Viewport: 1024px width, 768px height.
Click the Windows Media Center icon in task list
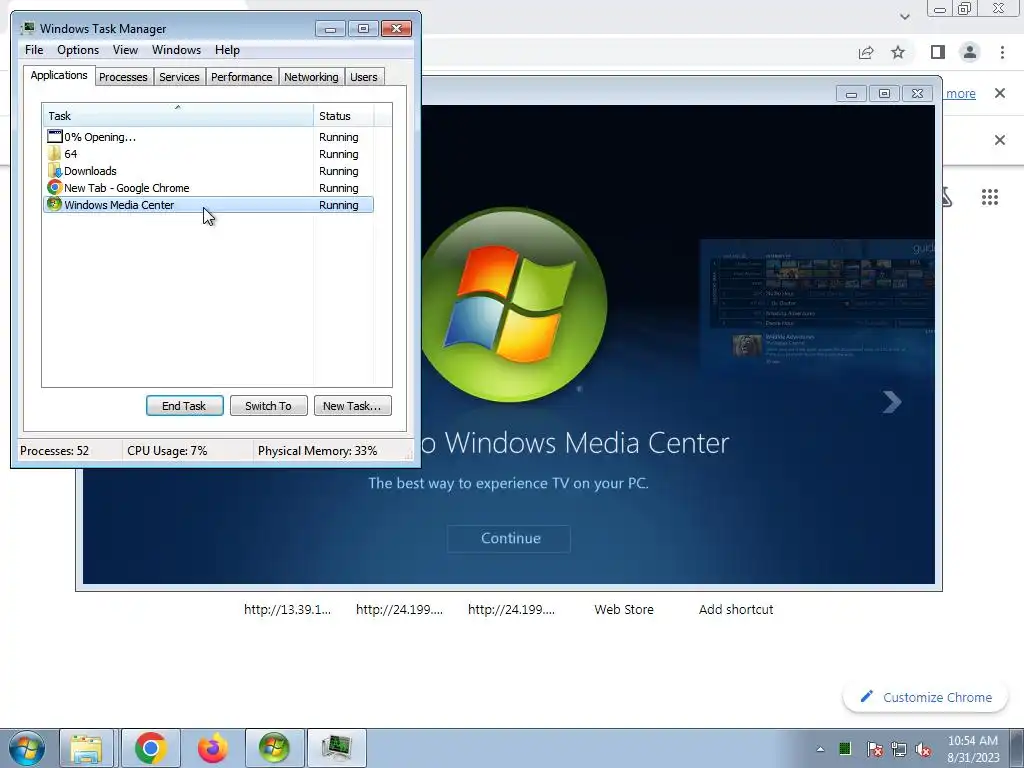54,204
